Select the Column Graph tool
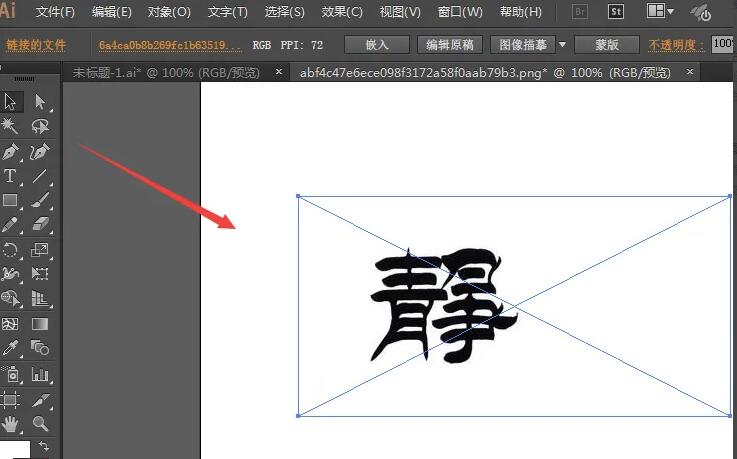Image resolution: width=737 pixels, height=459 pixels. point(40,374)
